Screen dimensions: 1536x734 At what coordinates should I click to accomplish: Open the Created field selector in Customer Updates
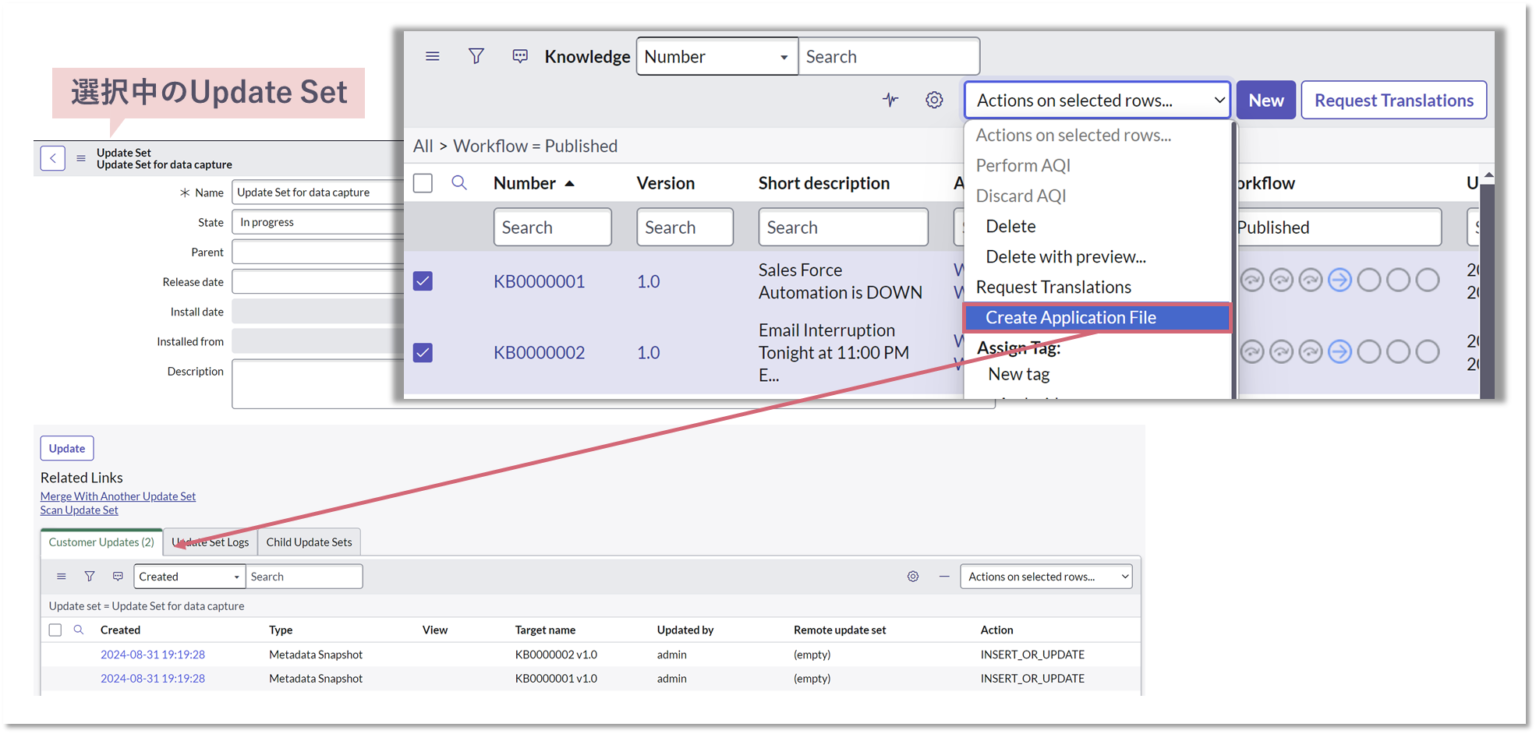pos(189,576)
